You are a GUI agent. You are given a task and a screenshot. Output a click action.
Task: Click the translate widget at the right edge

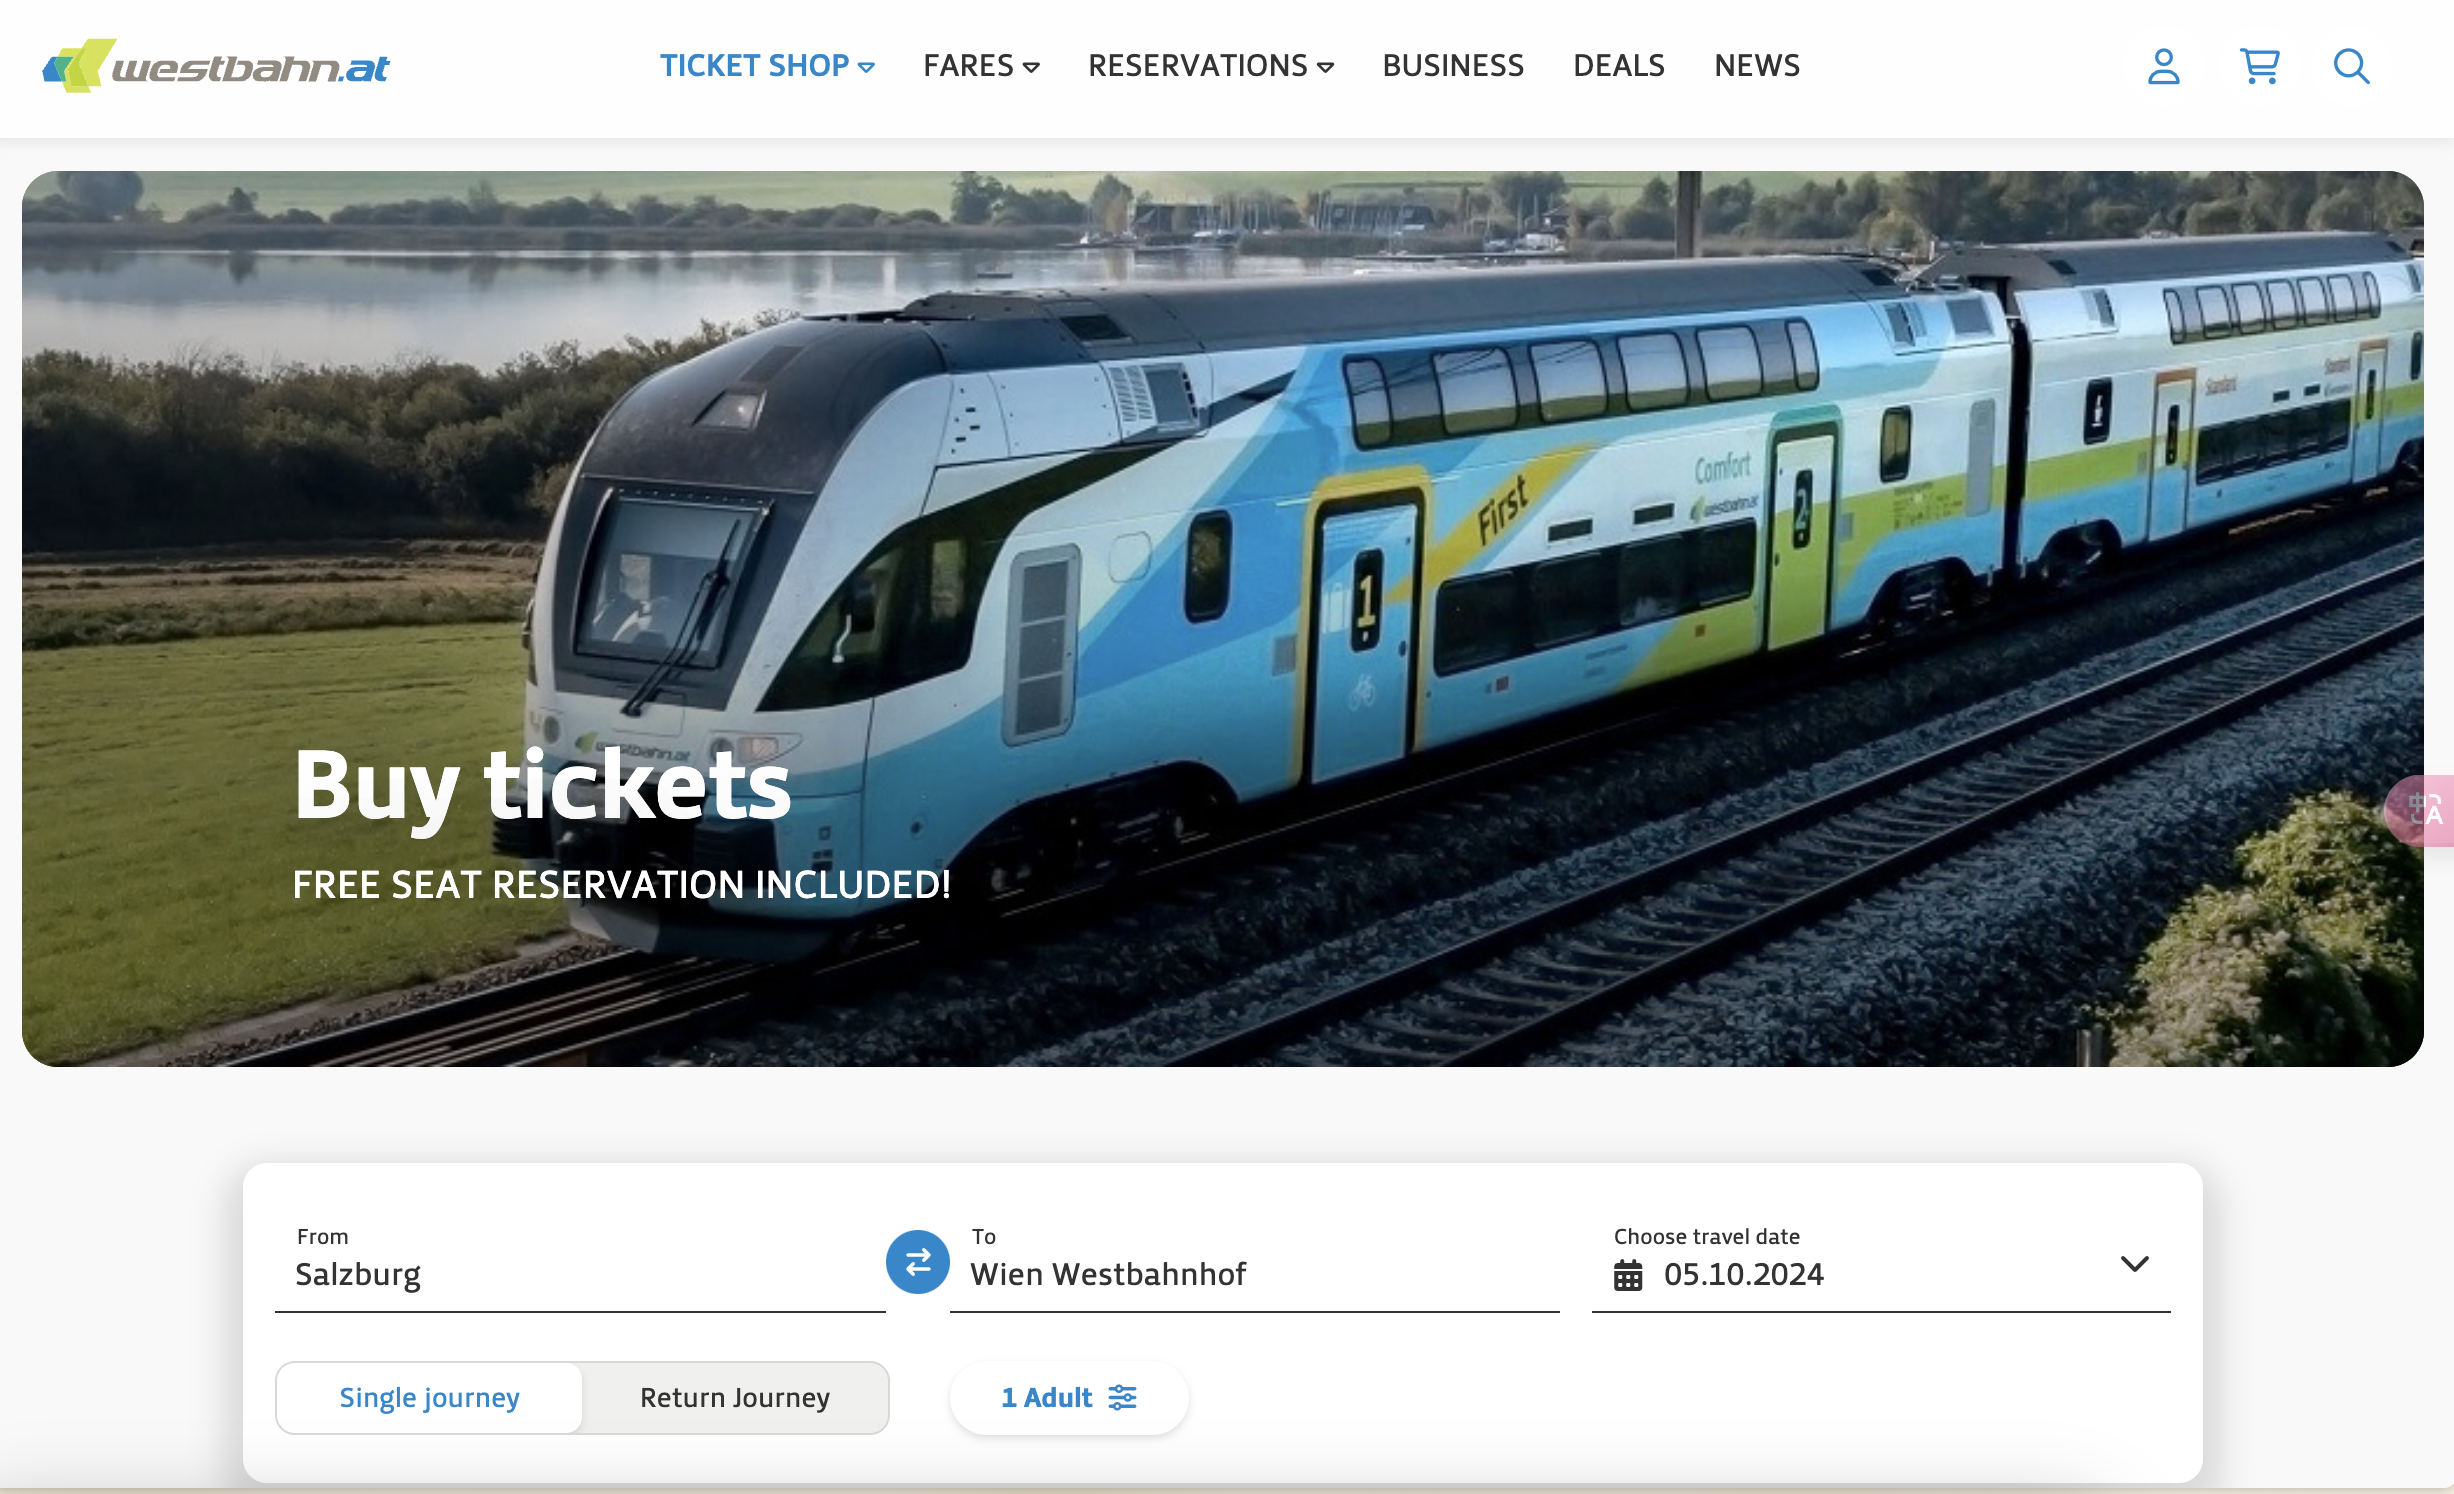[2423, 810]
